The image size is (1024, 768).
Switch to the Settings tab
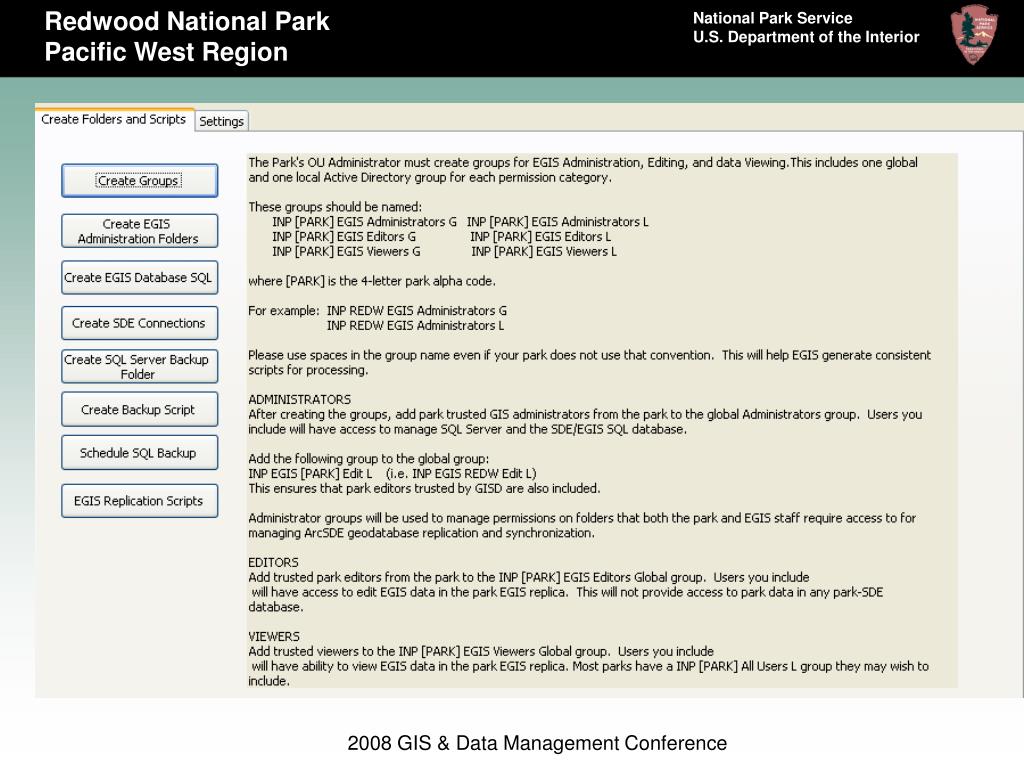(x=221, y=121)
